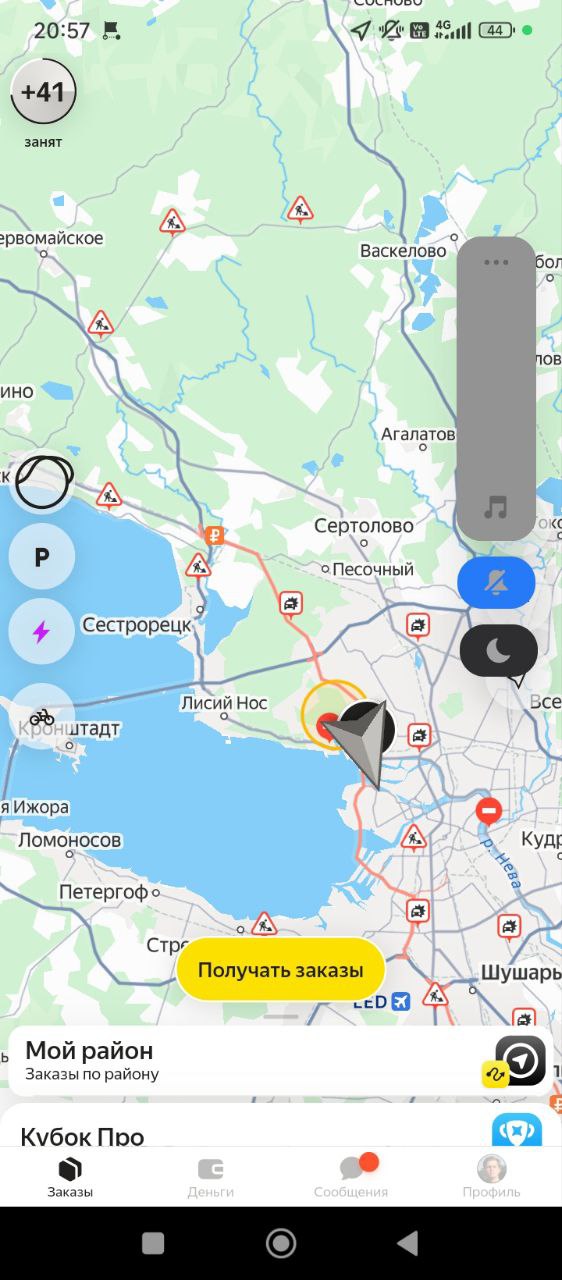This screenshot has width=562, height=1280.
Task: Expand the bottom sheet drag handle
Action: click(x=281, y=1016)
